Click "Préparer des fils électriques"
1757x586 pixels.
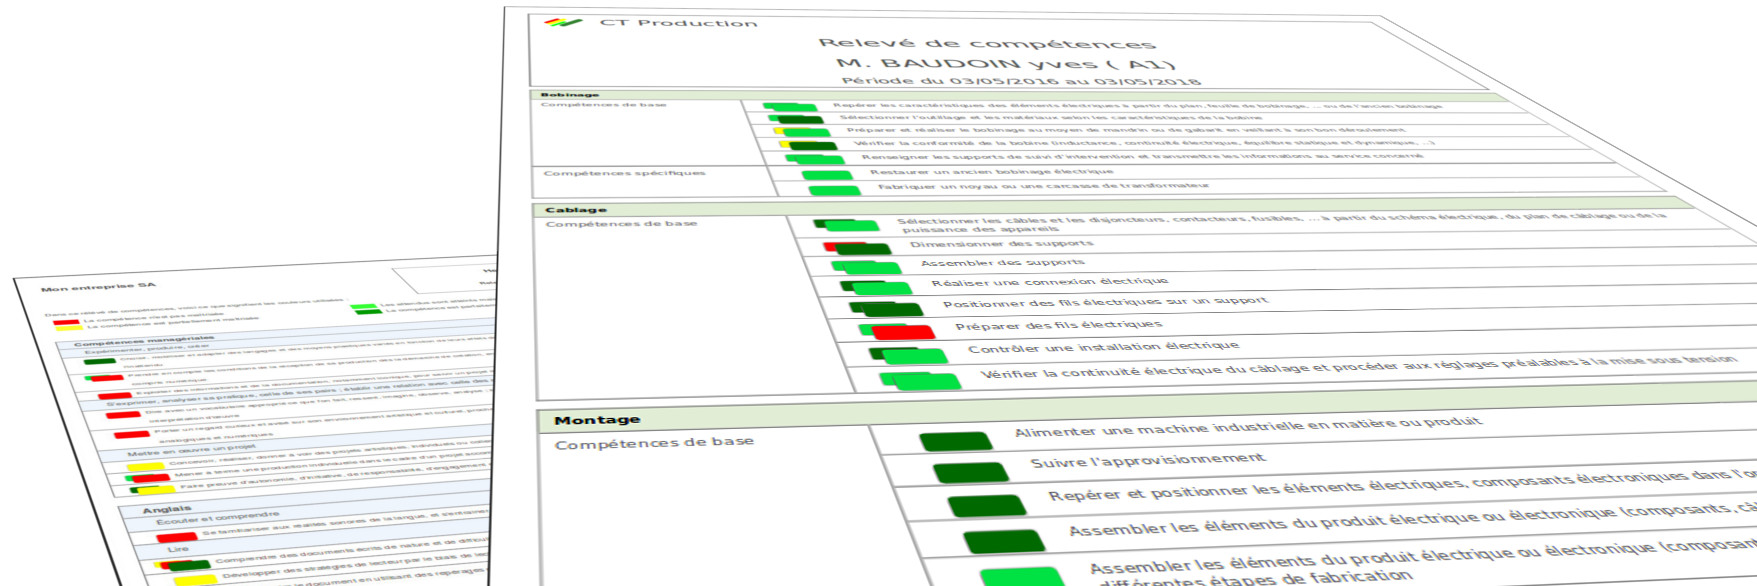click(x=1059, y=325)
